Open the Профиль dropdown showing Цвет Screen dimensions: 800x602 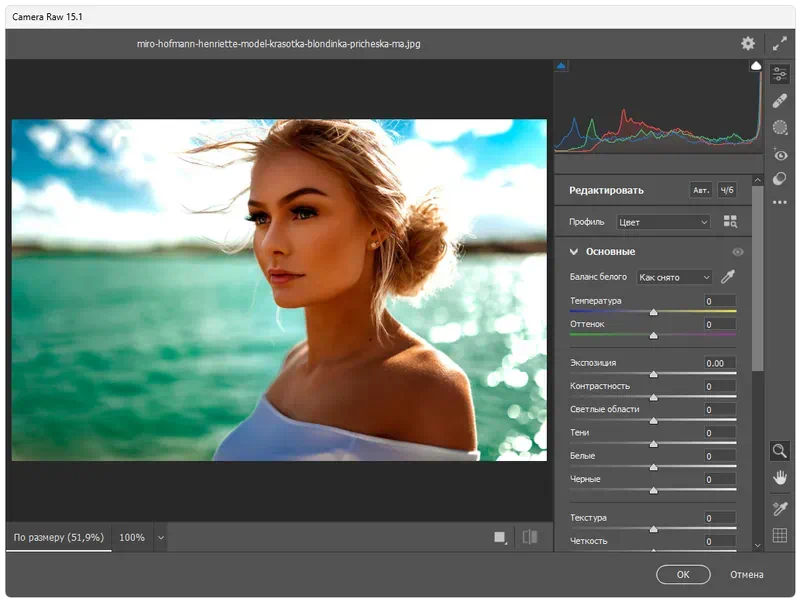tap(663, 222)
